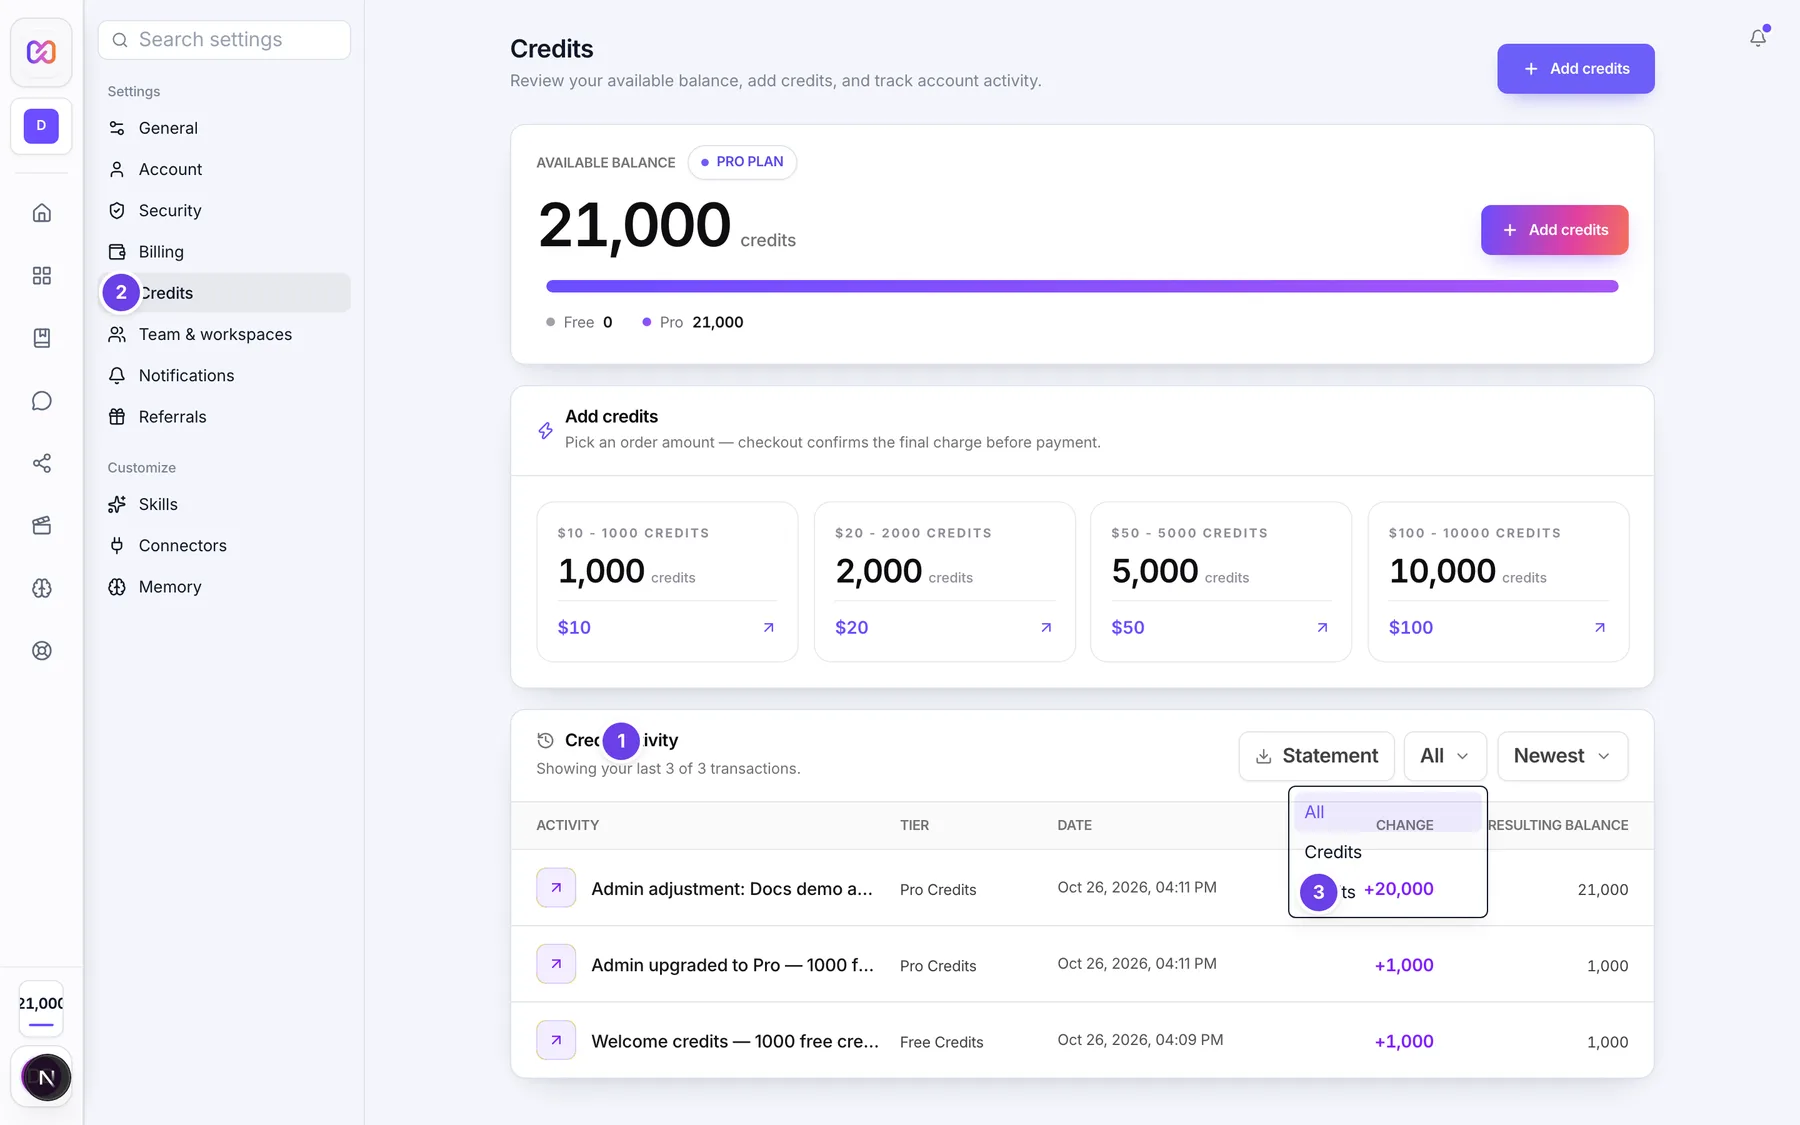Click the ACTIVITY column header

(x=567, y=825)
